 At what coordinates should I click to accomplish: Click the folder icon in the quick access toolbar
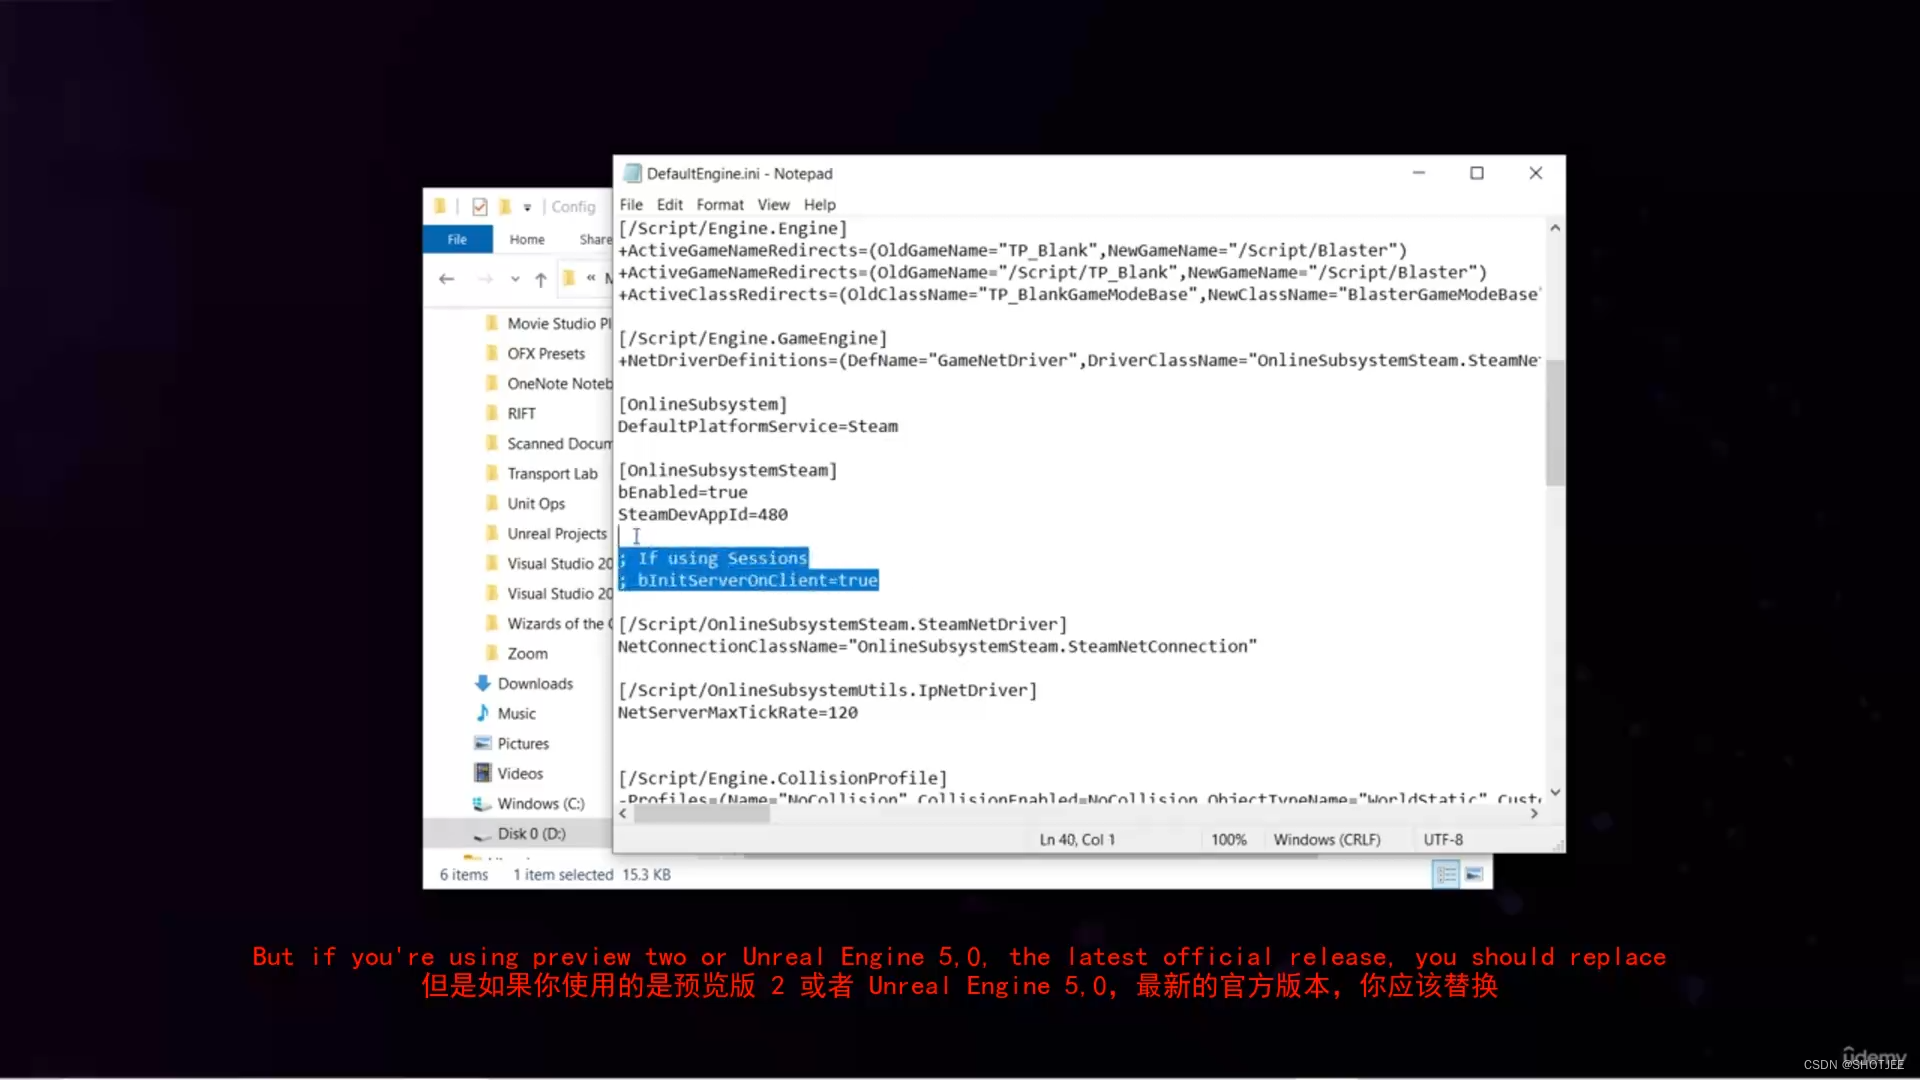(x=441, y=206)
